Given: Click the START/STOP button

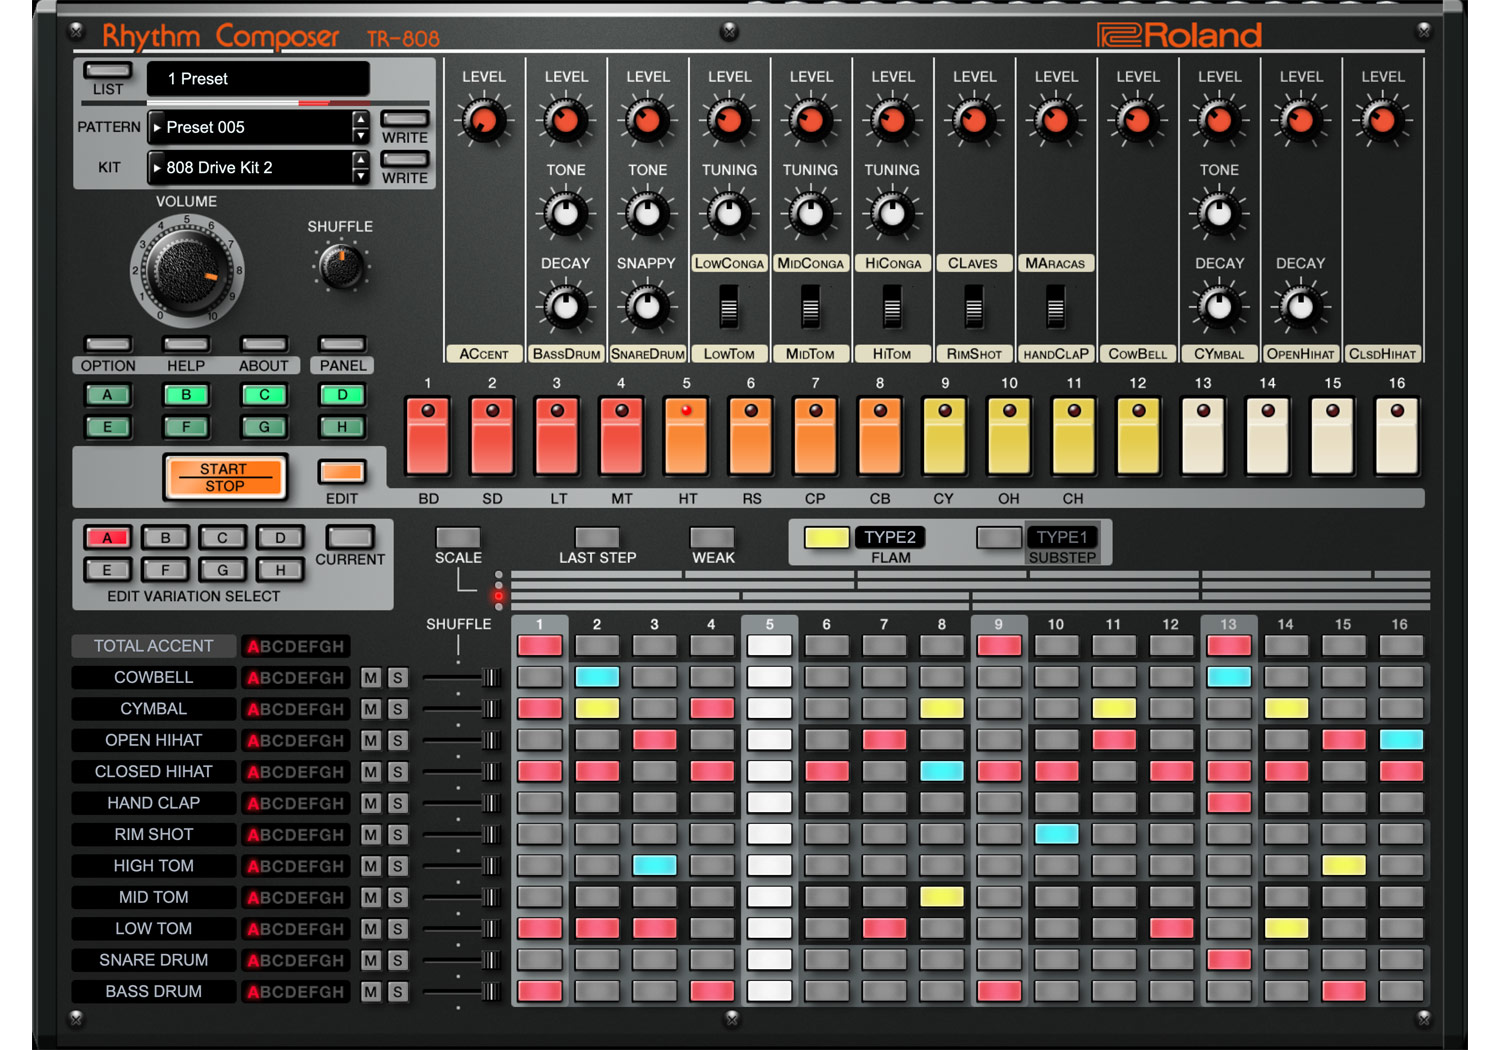Looking at the screenshot, I should point(224,477).
